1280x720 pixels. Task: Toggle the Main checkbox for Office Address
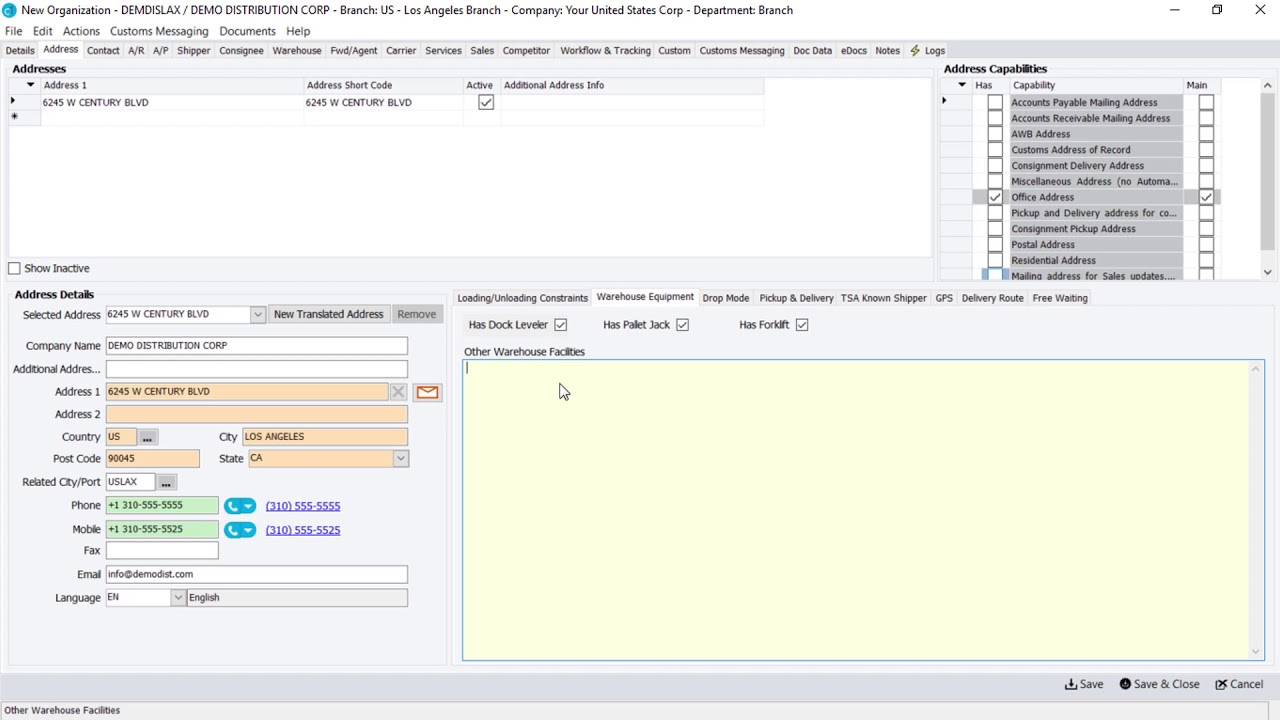pyautogui.click(x=1206, y=197)
